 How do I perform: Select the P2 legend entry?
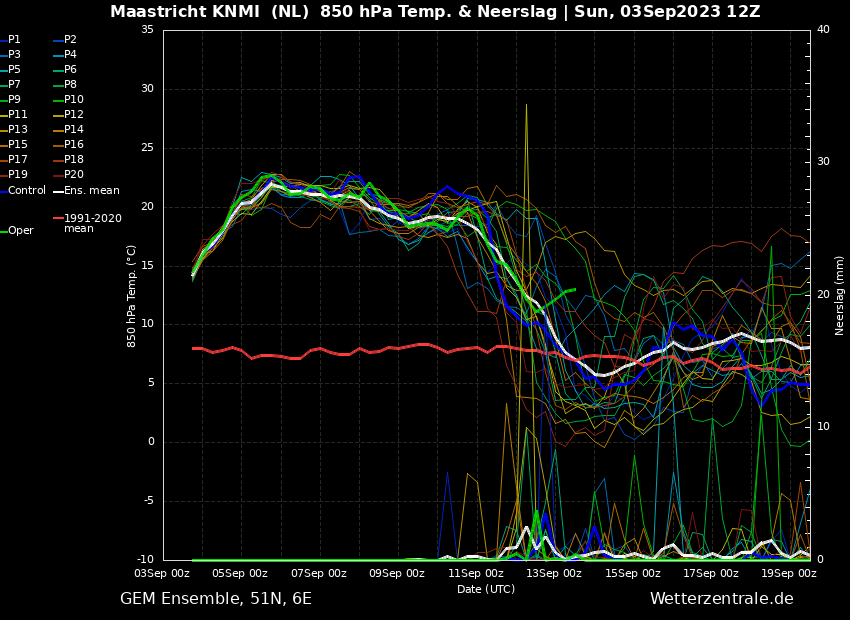[x=70, y=40]
